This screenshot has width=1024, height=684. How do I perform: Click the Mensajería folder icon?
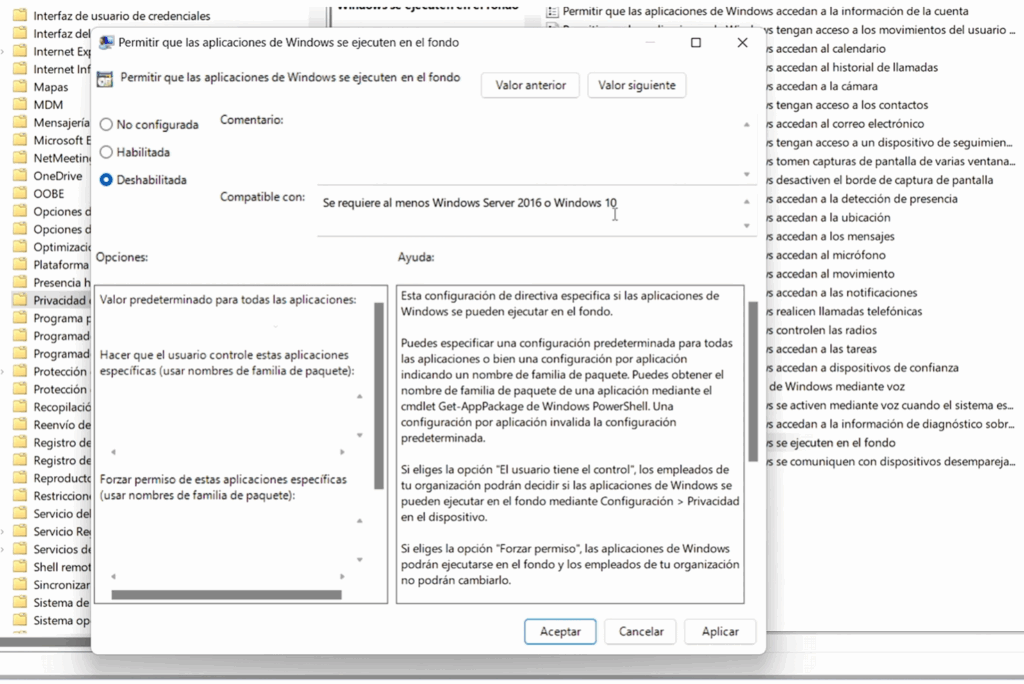click(x=20, y=122)
